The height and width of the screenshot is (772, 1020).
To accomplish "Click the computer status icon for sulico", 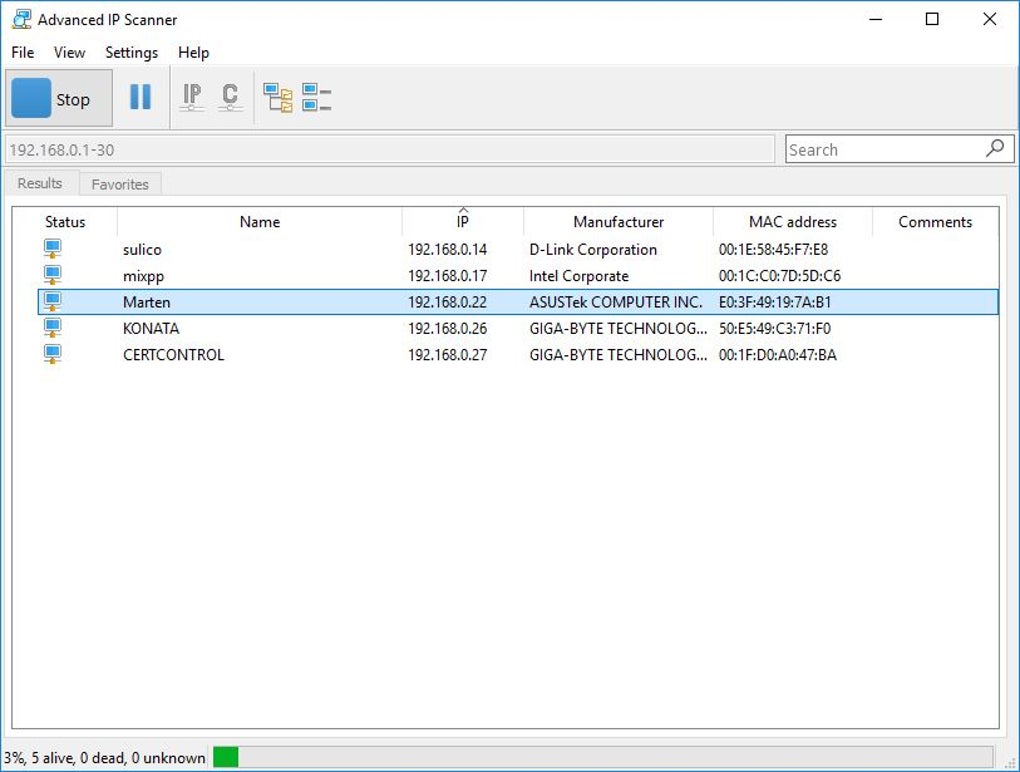I will click(53, 249).
